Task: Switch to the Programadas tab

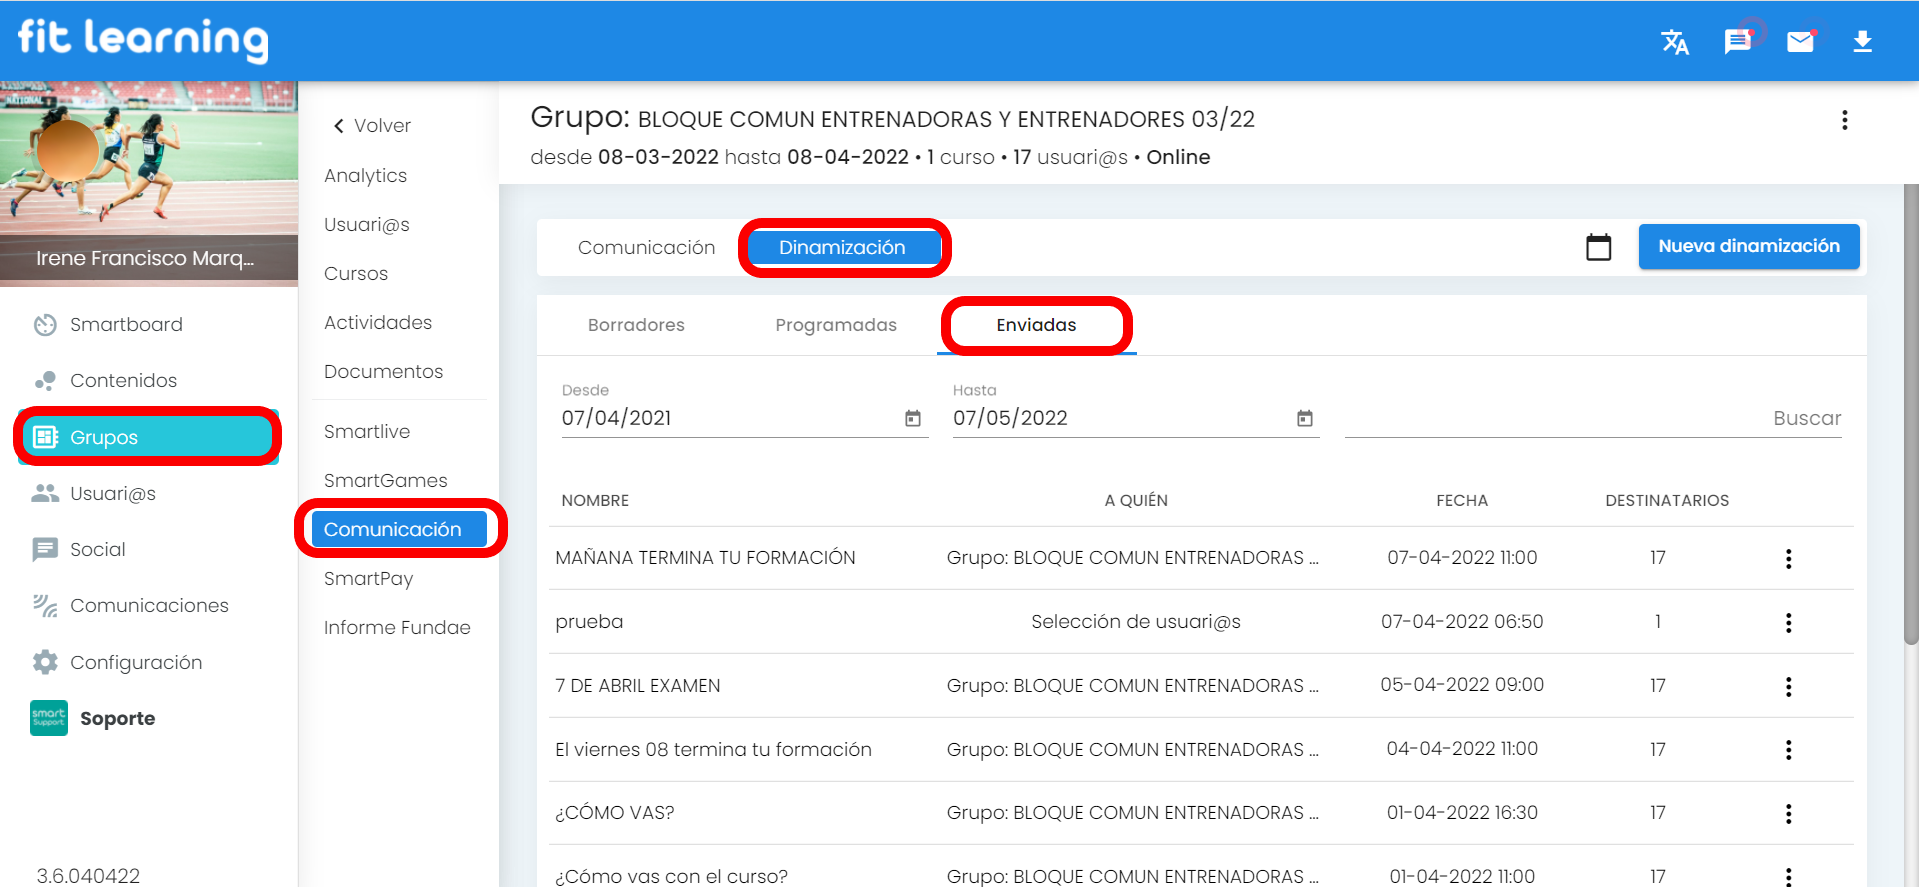Action: point(835,325)
